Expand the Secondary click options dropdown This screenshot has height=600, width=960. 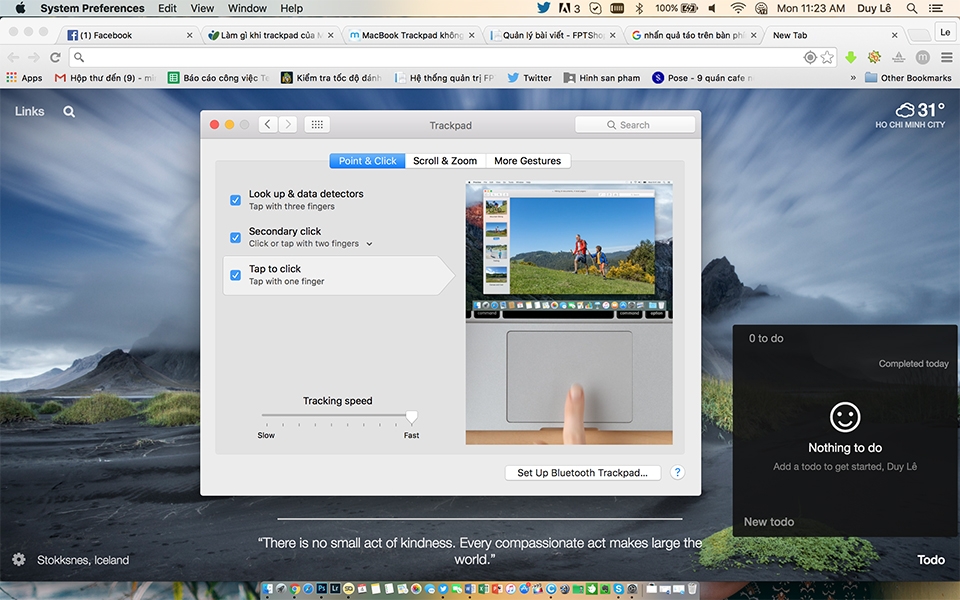click(369, 244)
